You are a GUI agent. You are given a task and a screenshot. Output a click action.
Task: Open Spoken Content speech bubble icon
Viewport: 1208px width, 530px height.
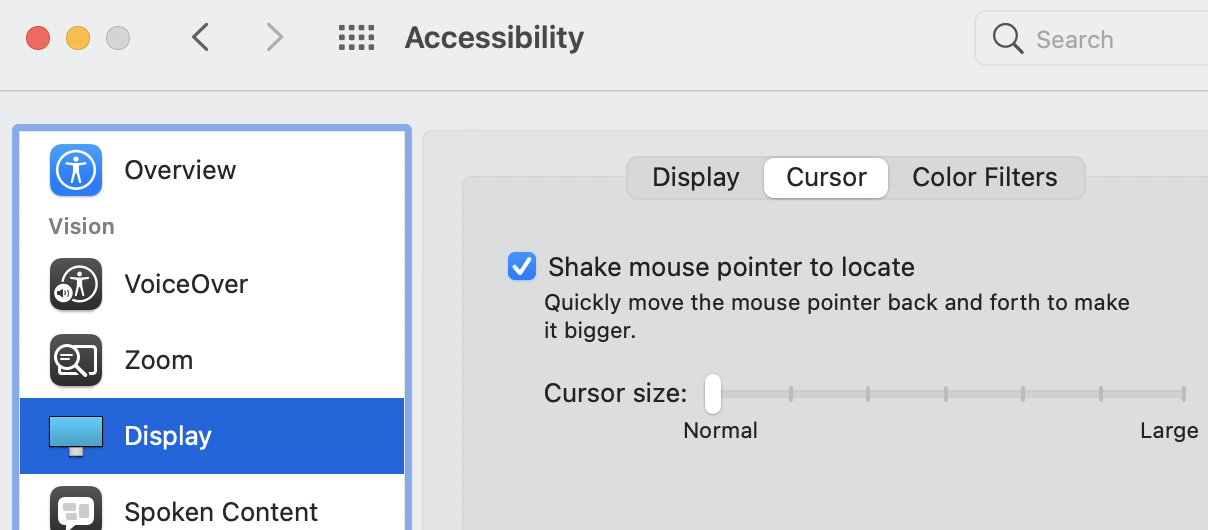coord(76,510)
